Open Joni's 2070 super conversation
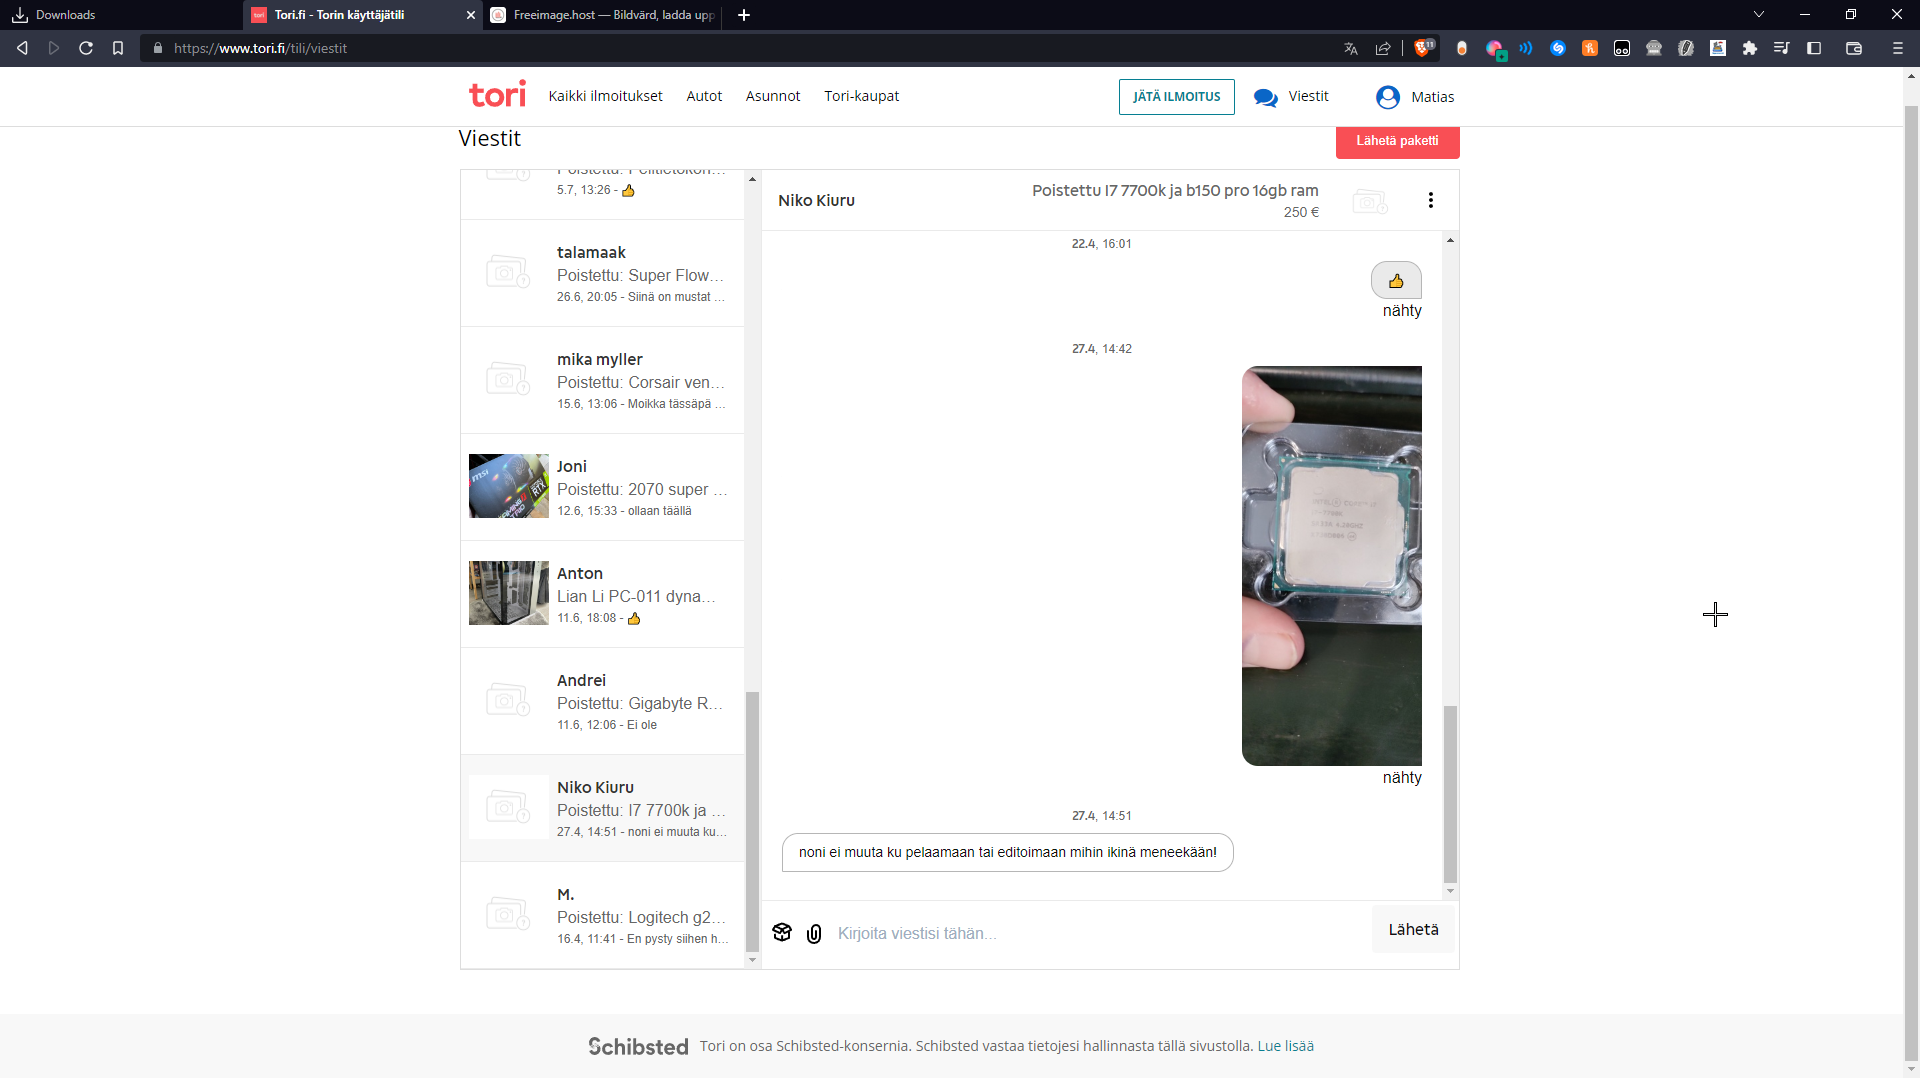 point(602,487)
